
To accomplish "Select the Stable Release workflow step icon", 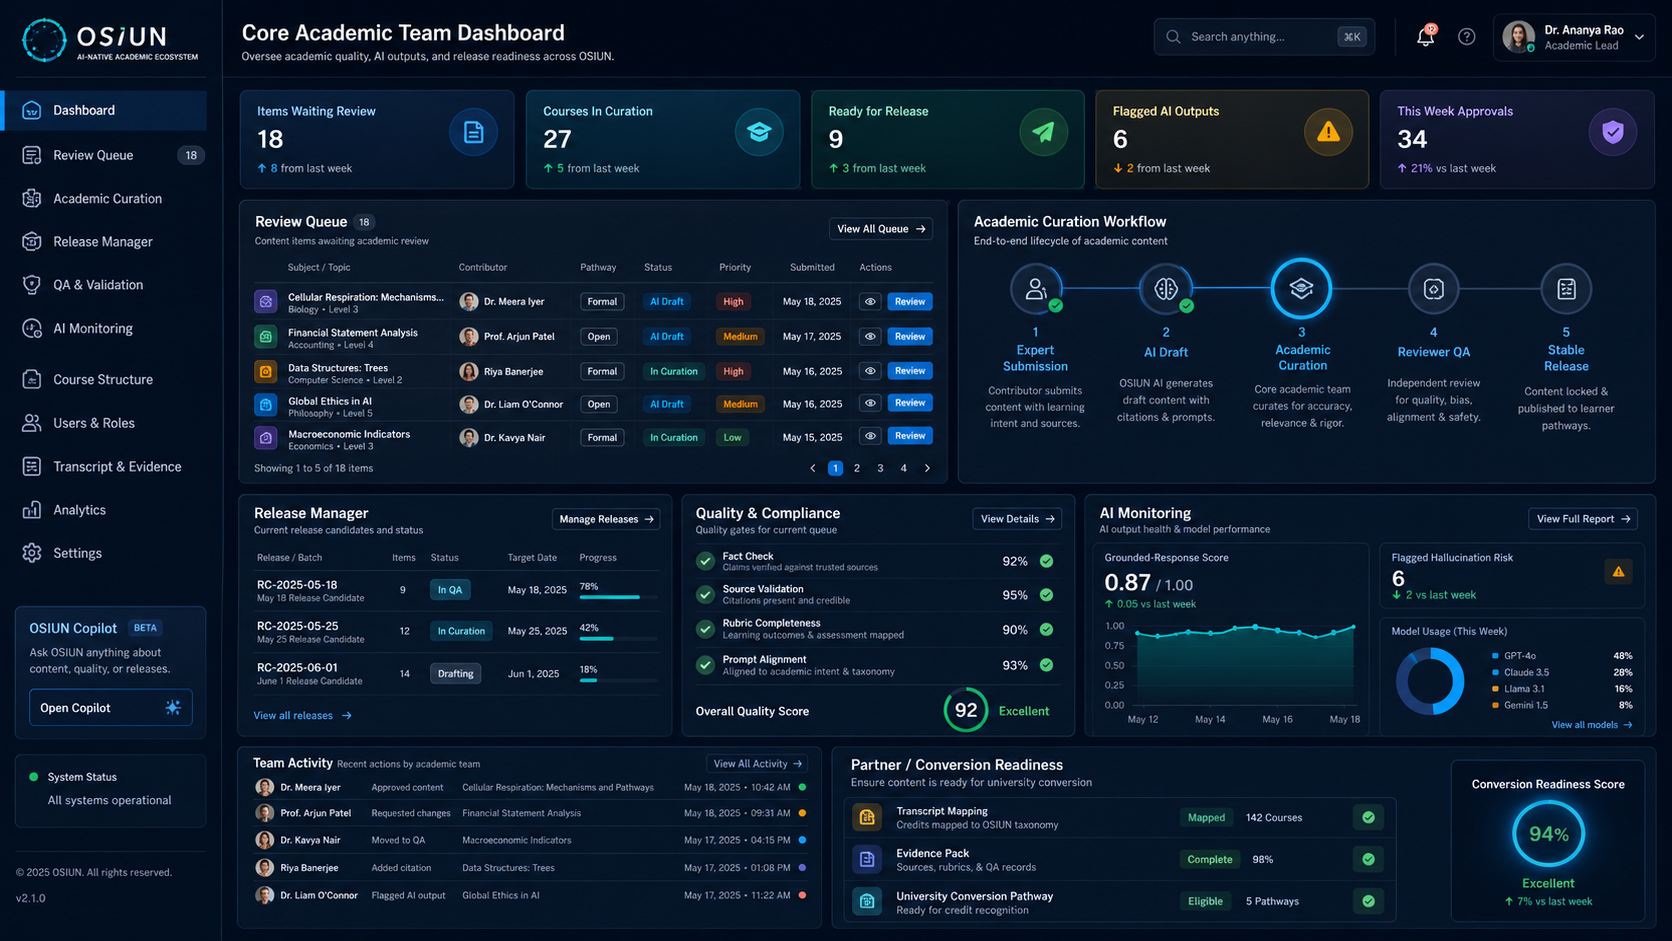I will 1566,289.
